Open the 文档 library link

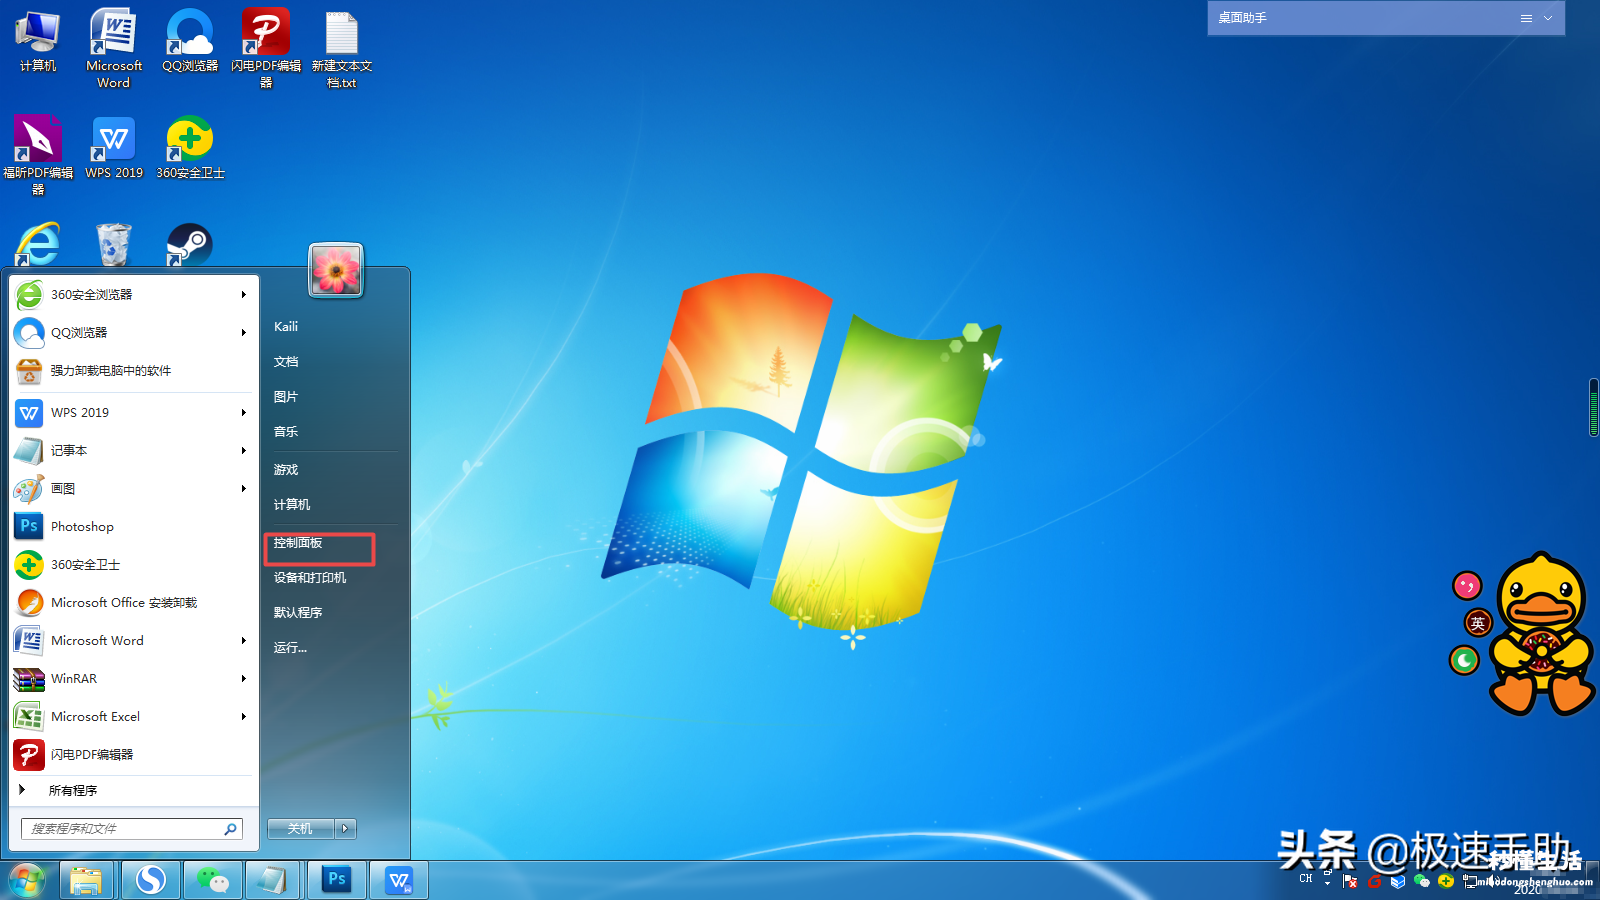286,362
